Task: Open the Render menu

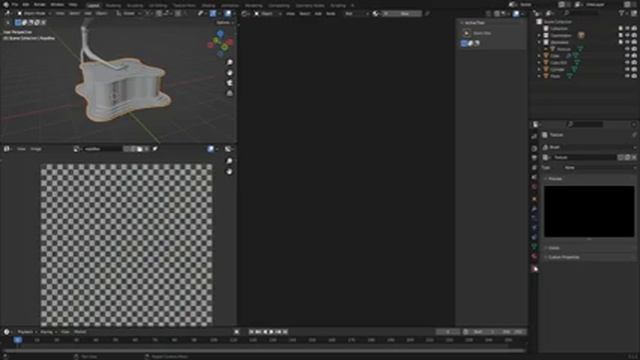Action: [x=40, y=4]
